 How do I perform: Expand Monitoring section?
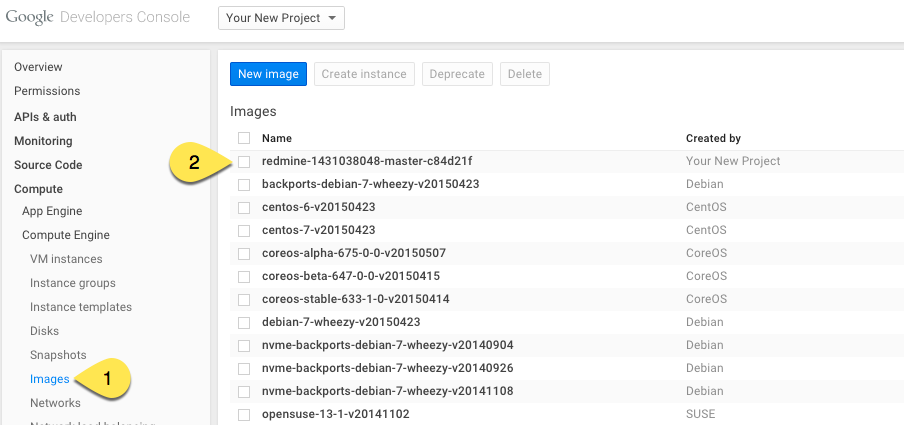click(43, 141)
